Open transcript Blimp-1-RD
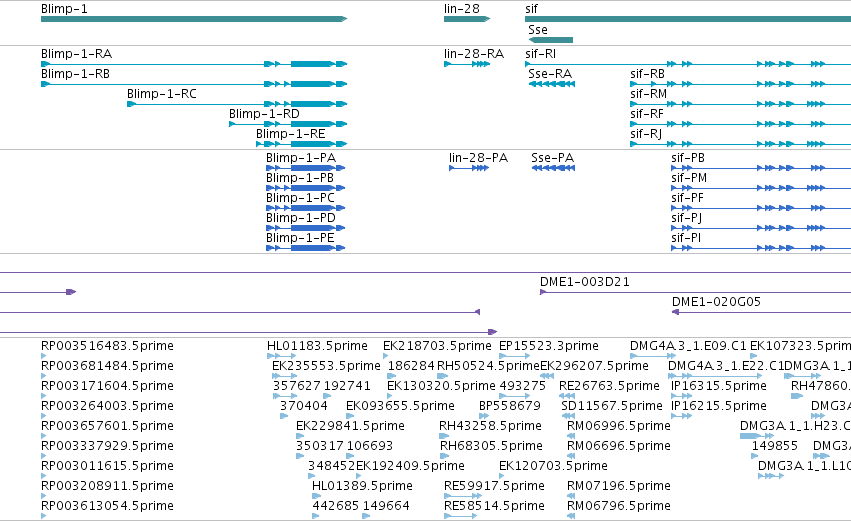The image size is (851, 521). (x=264, y=114)
